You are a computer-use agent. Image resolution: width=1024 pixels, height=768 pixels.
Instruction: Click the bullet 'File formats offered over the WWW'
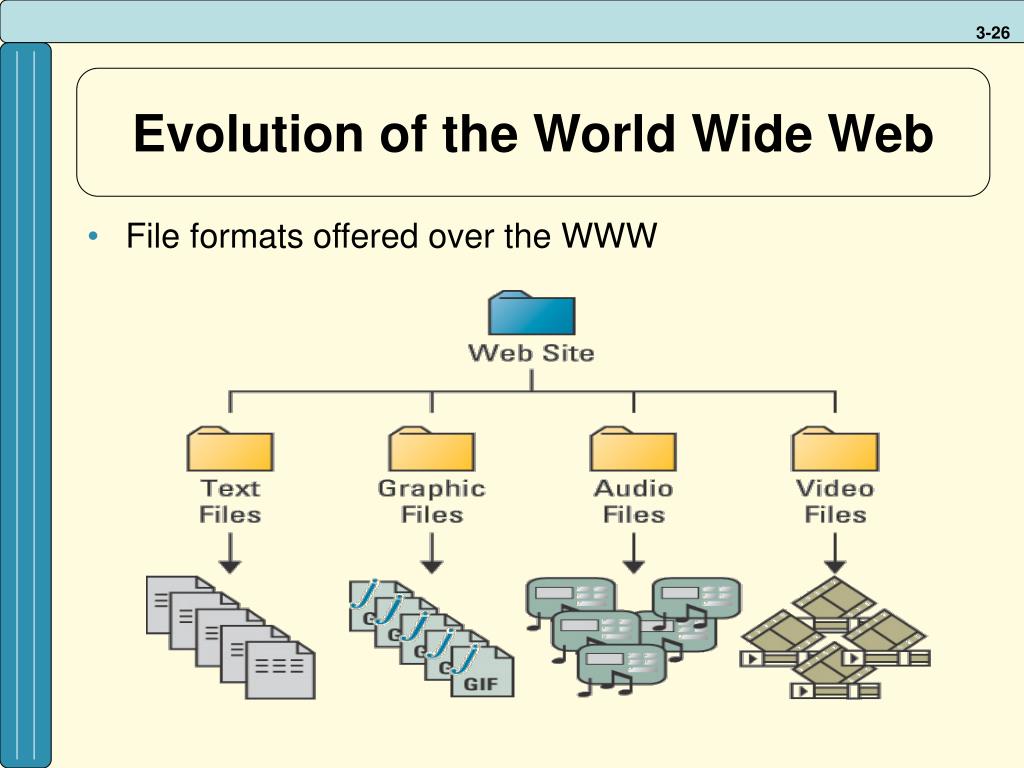391,236
